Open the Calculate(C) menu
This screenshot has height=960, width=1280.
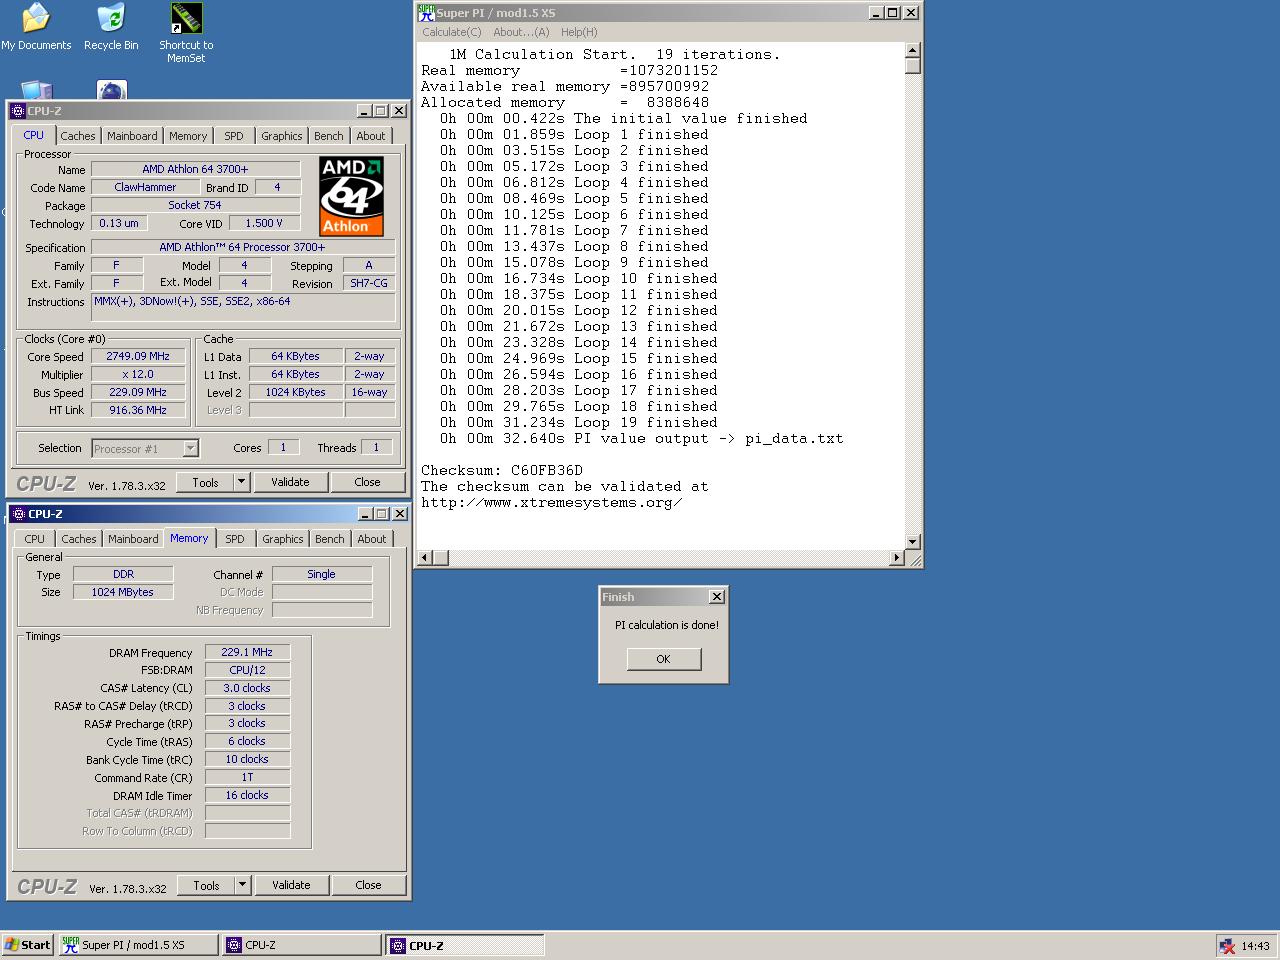coord(451,32)
